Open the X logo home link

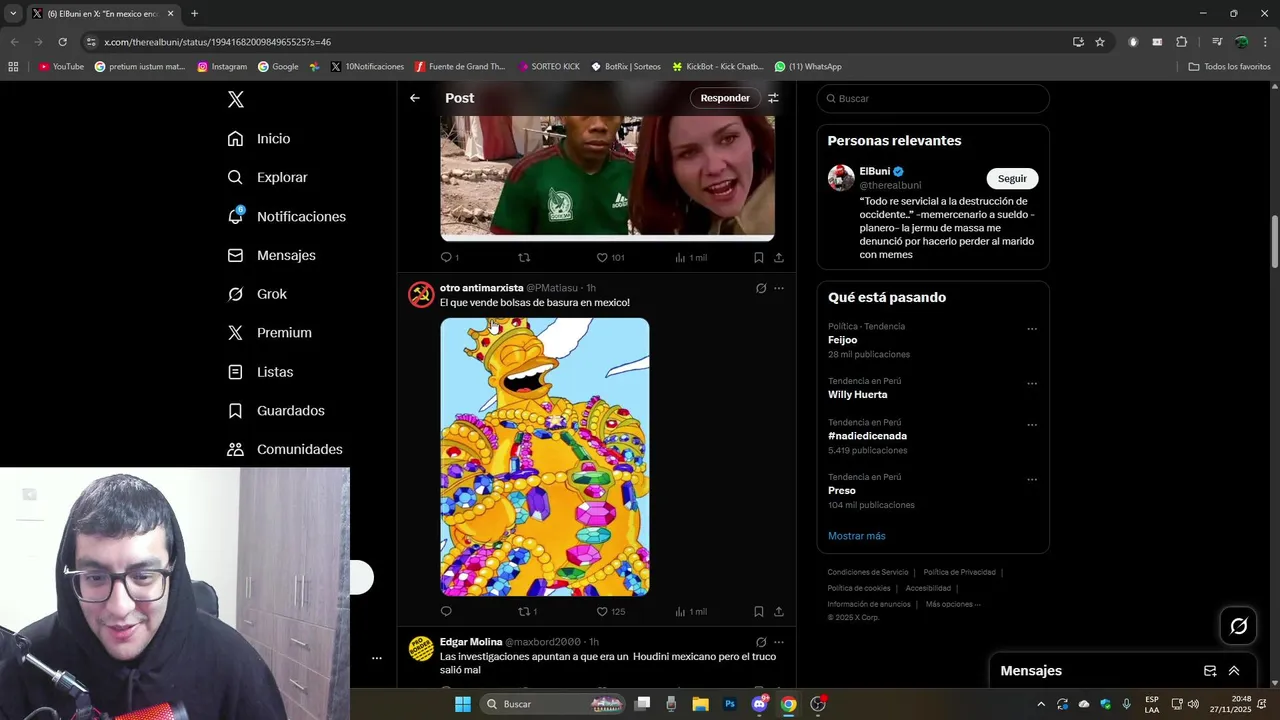pyautogui.click(x=236, y=99)
